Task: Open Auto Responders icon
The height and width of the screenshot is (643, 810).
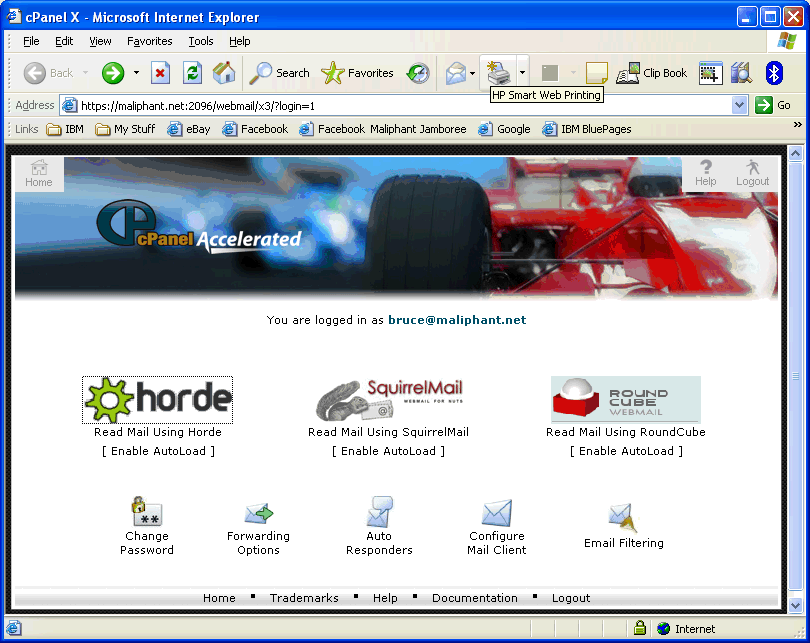Action: [x=379, y=512]
